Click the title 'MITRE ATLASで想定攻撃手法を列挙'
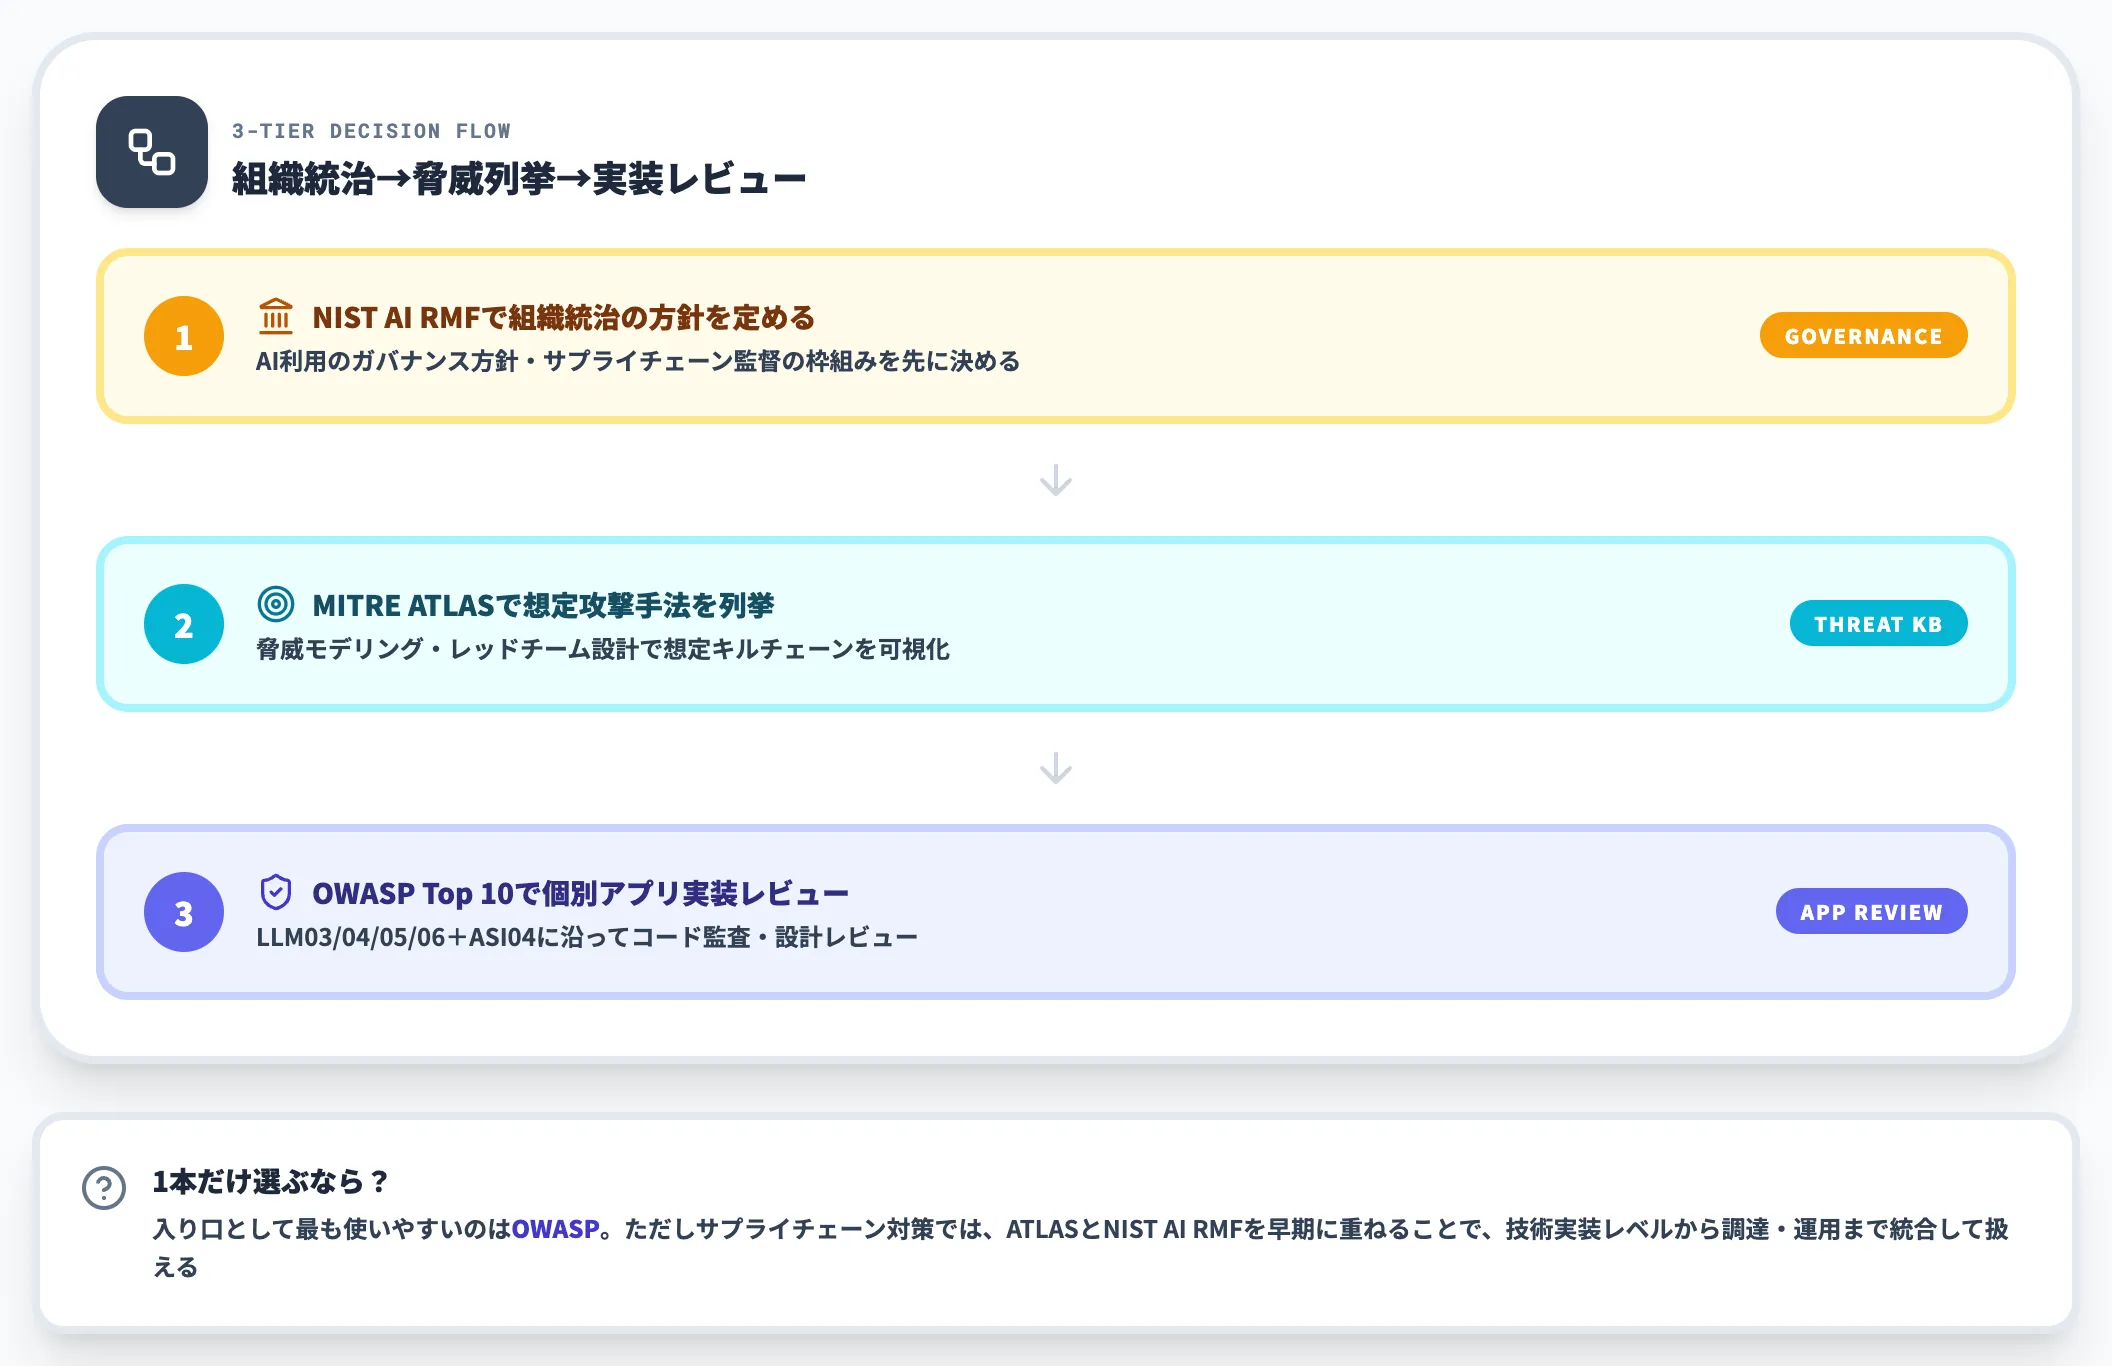Screen dimensions: 2112x1366 click(x=544, y=606)
